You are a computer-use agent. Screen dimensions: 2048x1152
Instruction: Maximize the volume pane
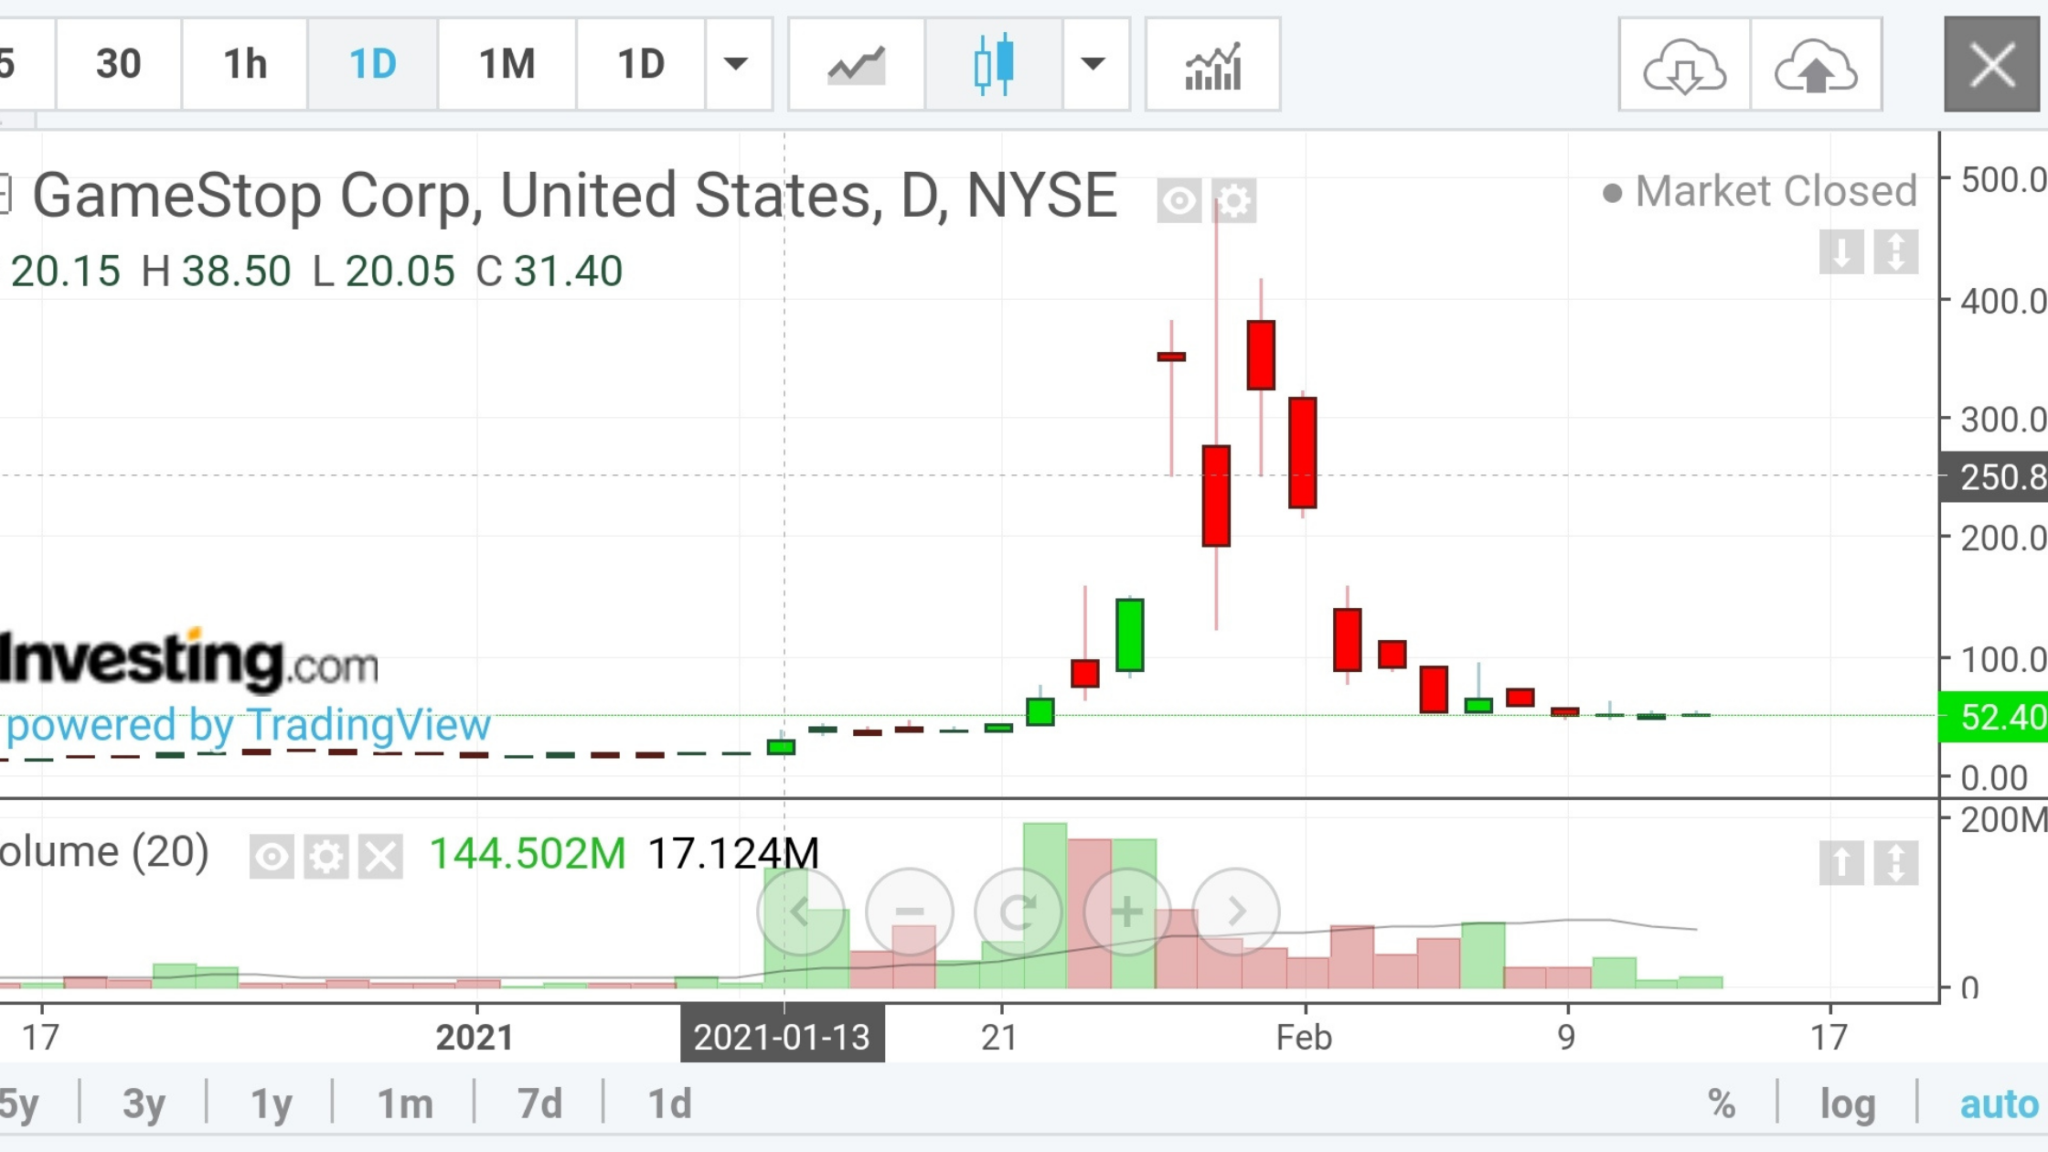click(1896, 863)
